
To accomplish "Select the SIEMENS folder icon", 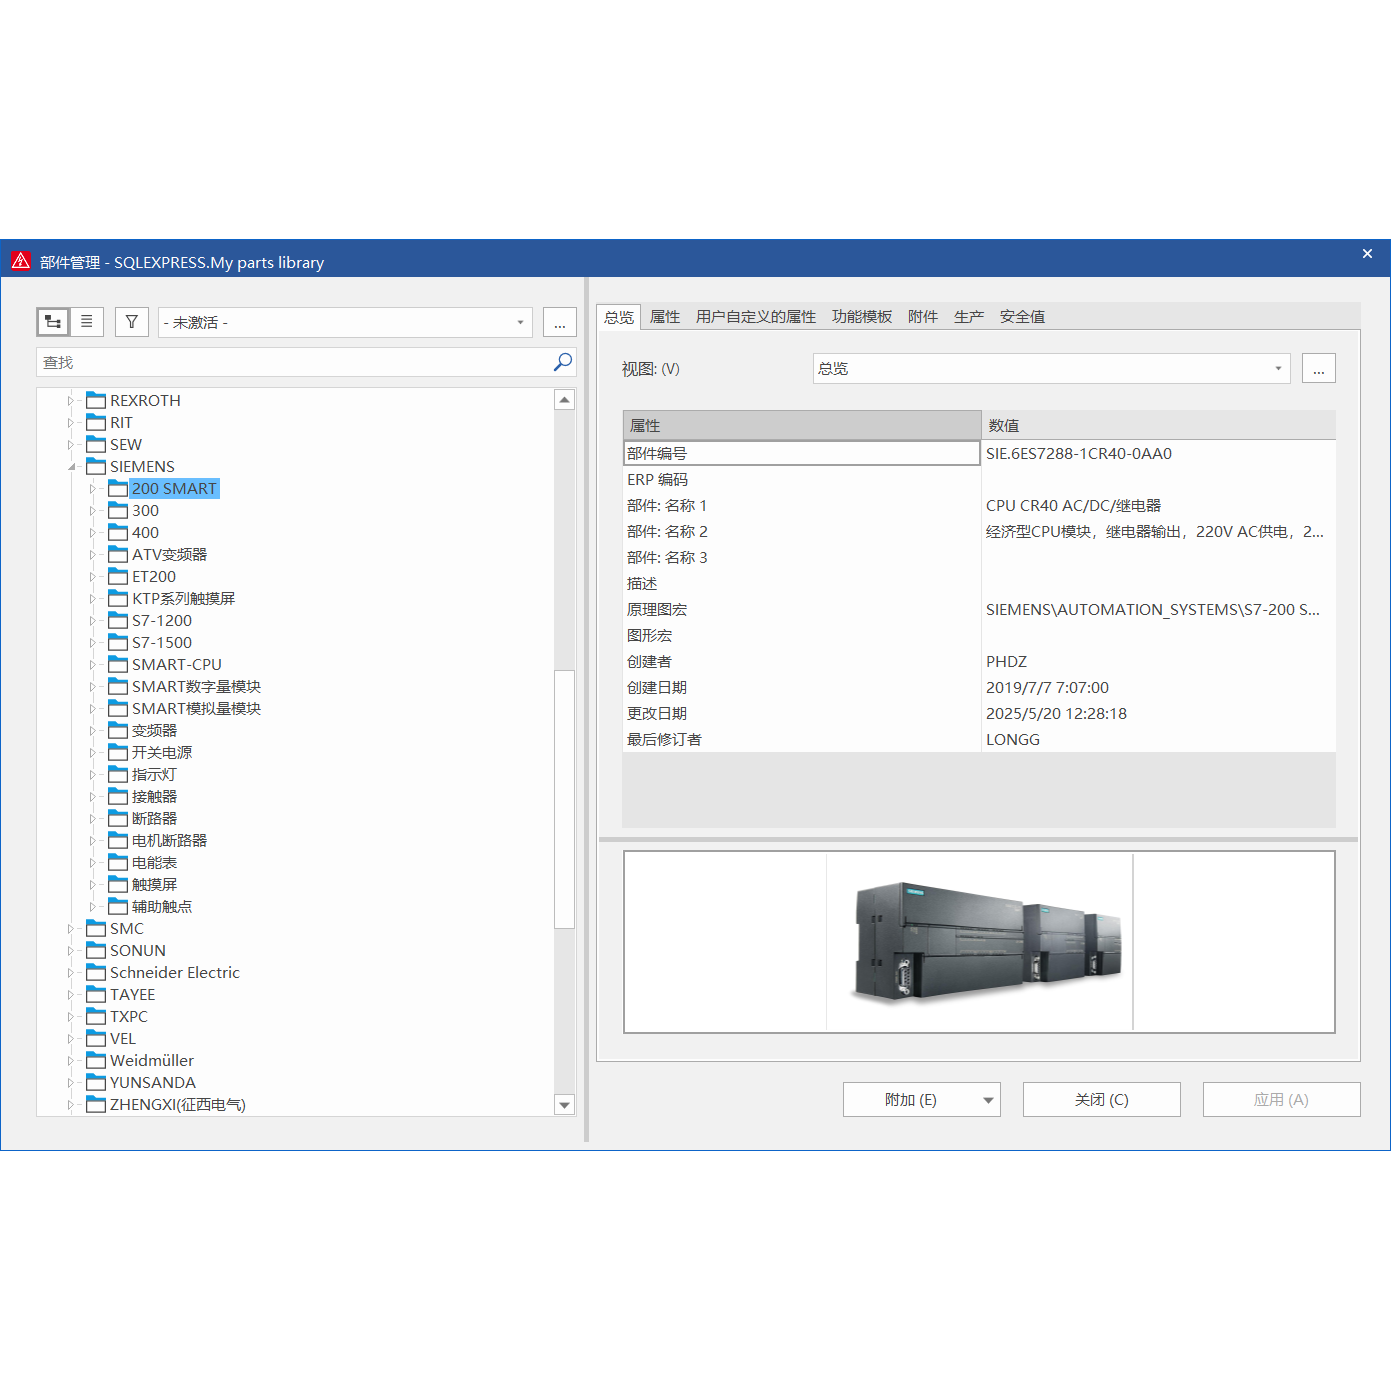I will [x=96, y=466].
